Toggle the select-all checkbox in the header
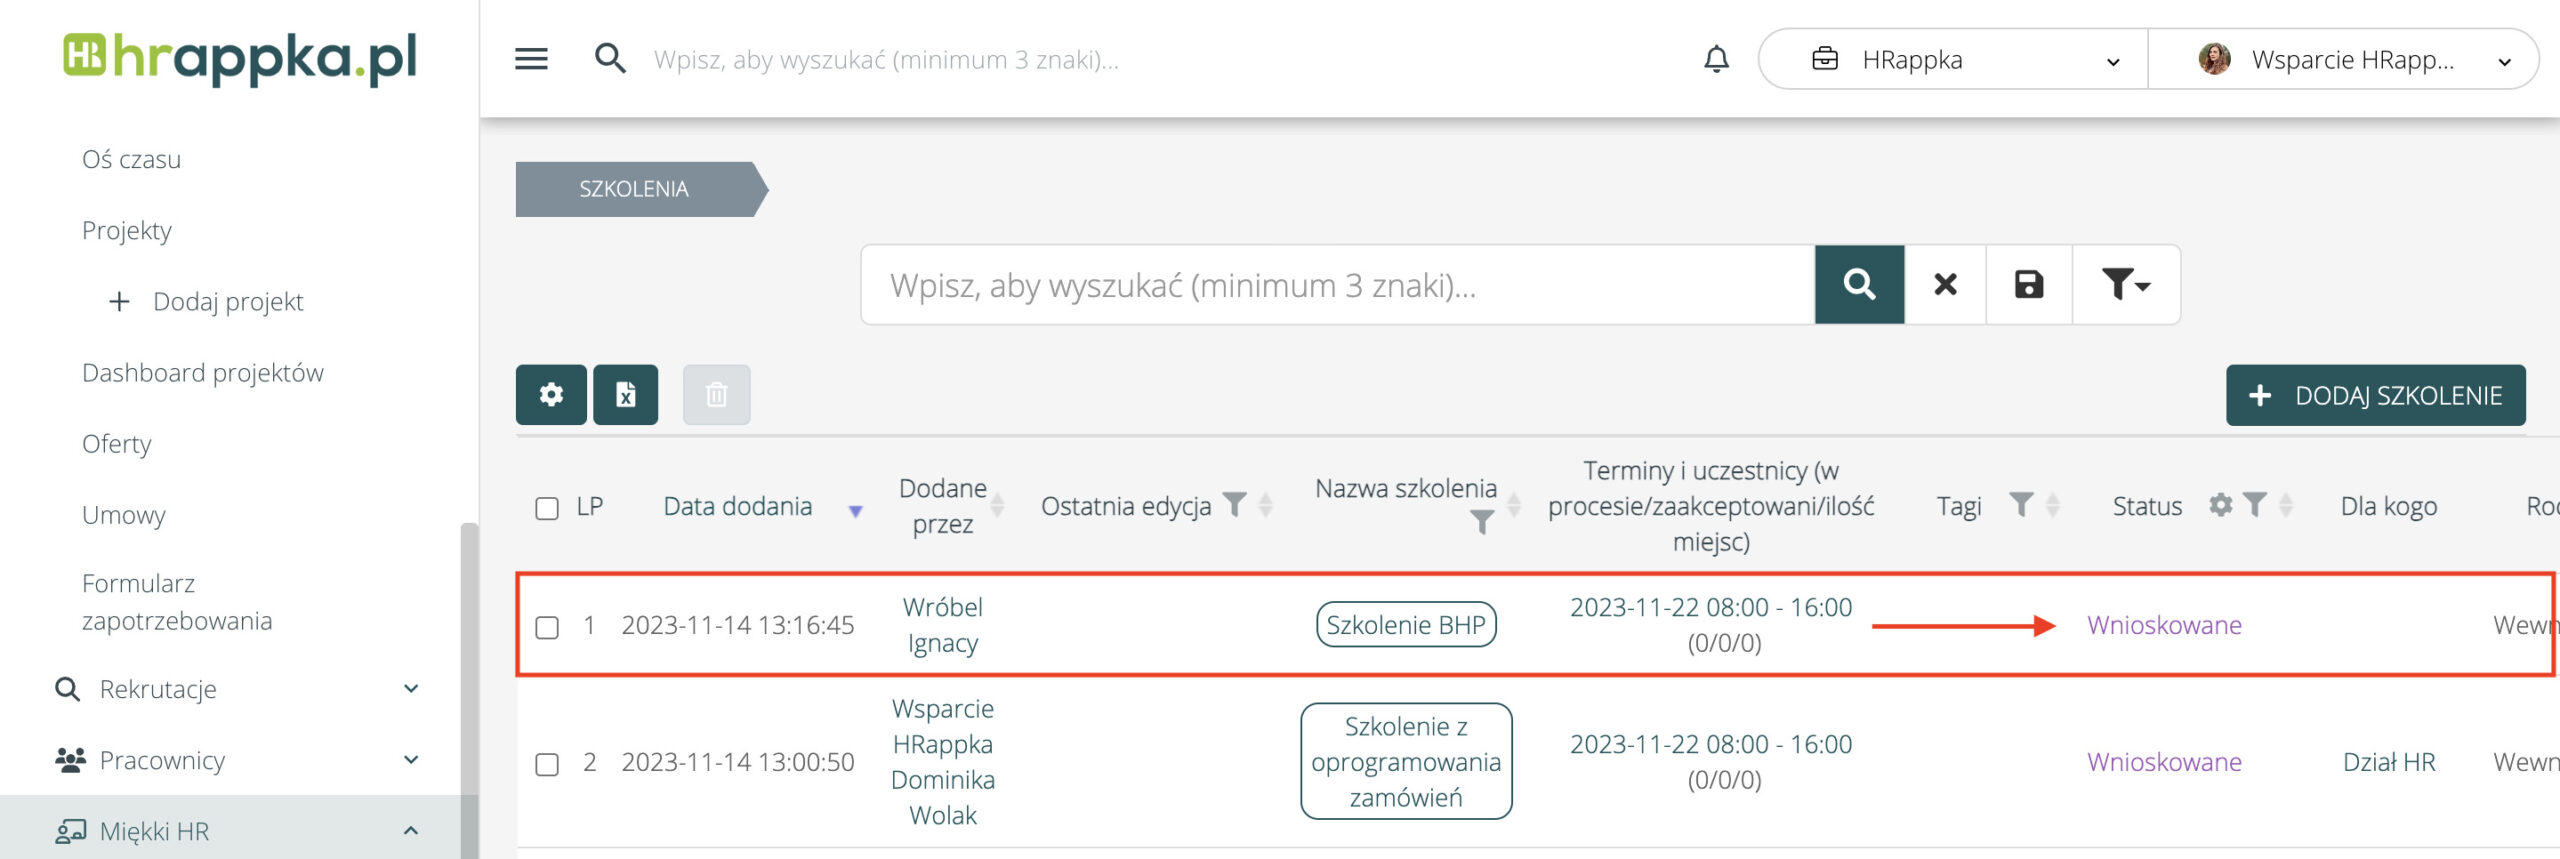 coord(547,508)
